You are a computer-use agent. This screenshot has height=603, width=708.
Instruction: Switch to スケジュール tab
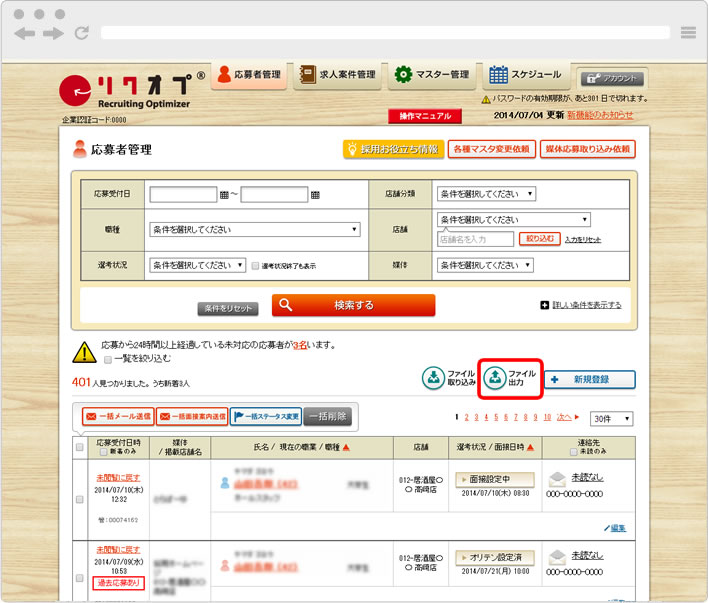click(526, 75)
